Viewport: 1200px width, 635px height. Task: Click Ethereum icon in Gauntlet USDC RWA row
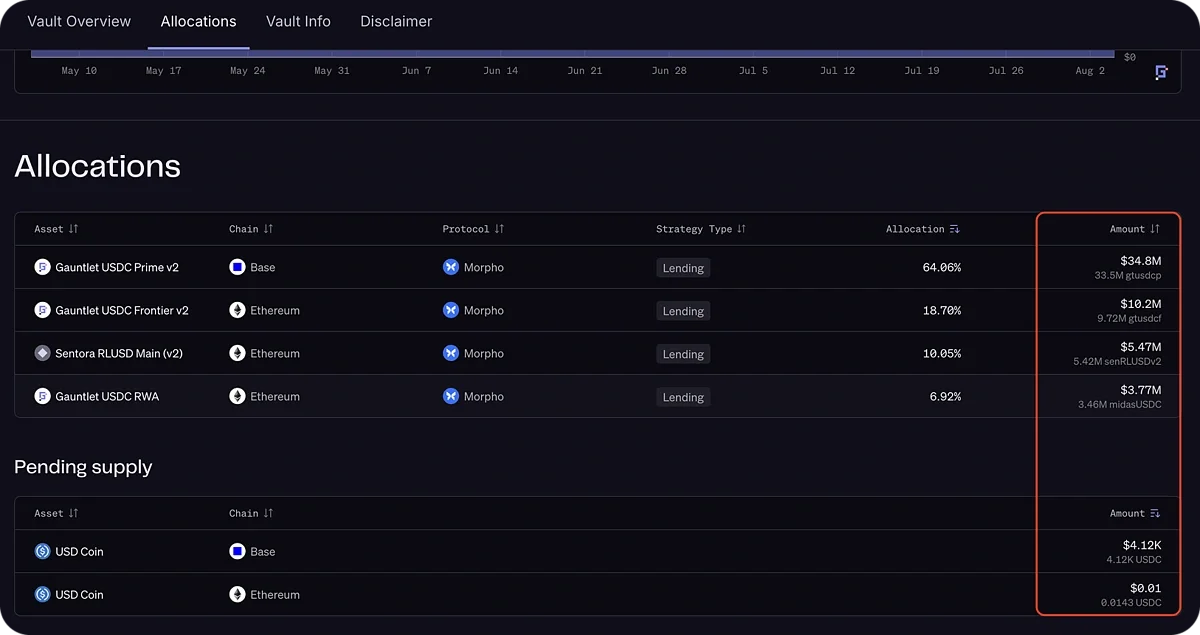[x=237, y=396]
